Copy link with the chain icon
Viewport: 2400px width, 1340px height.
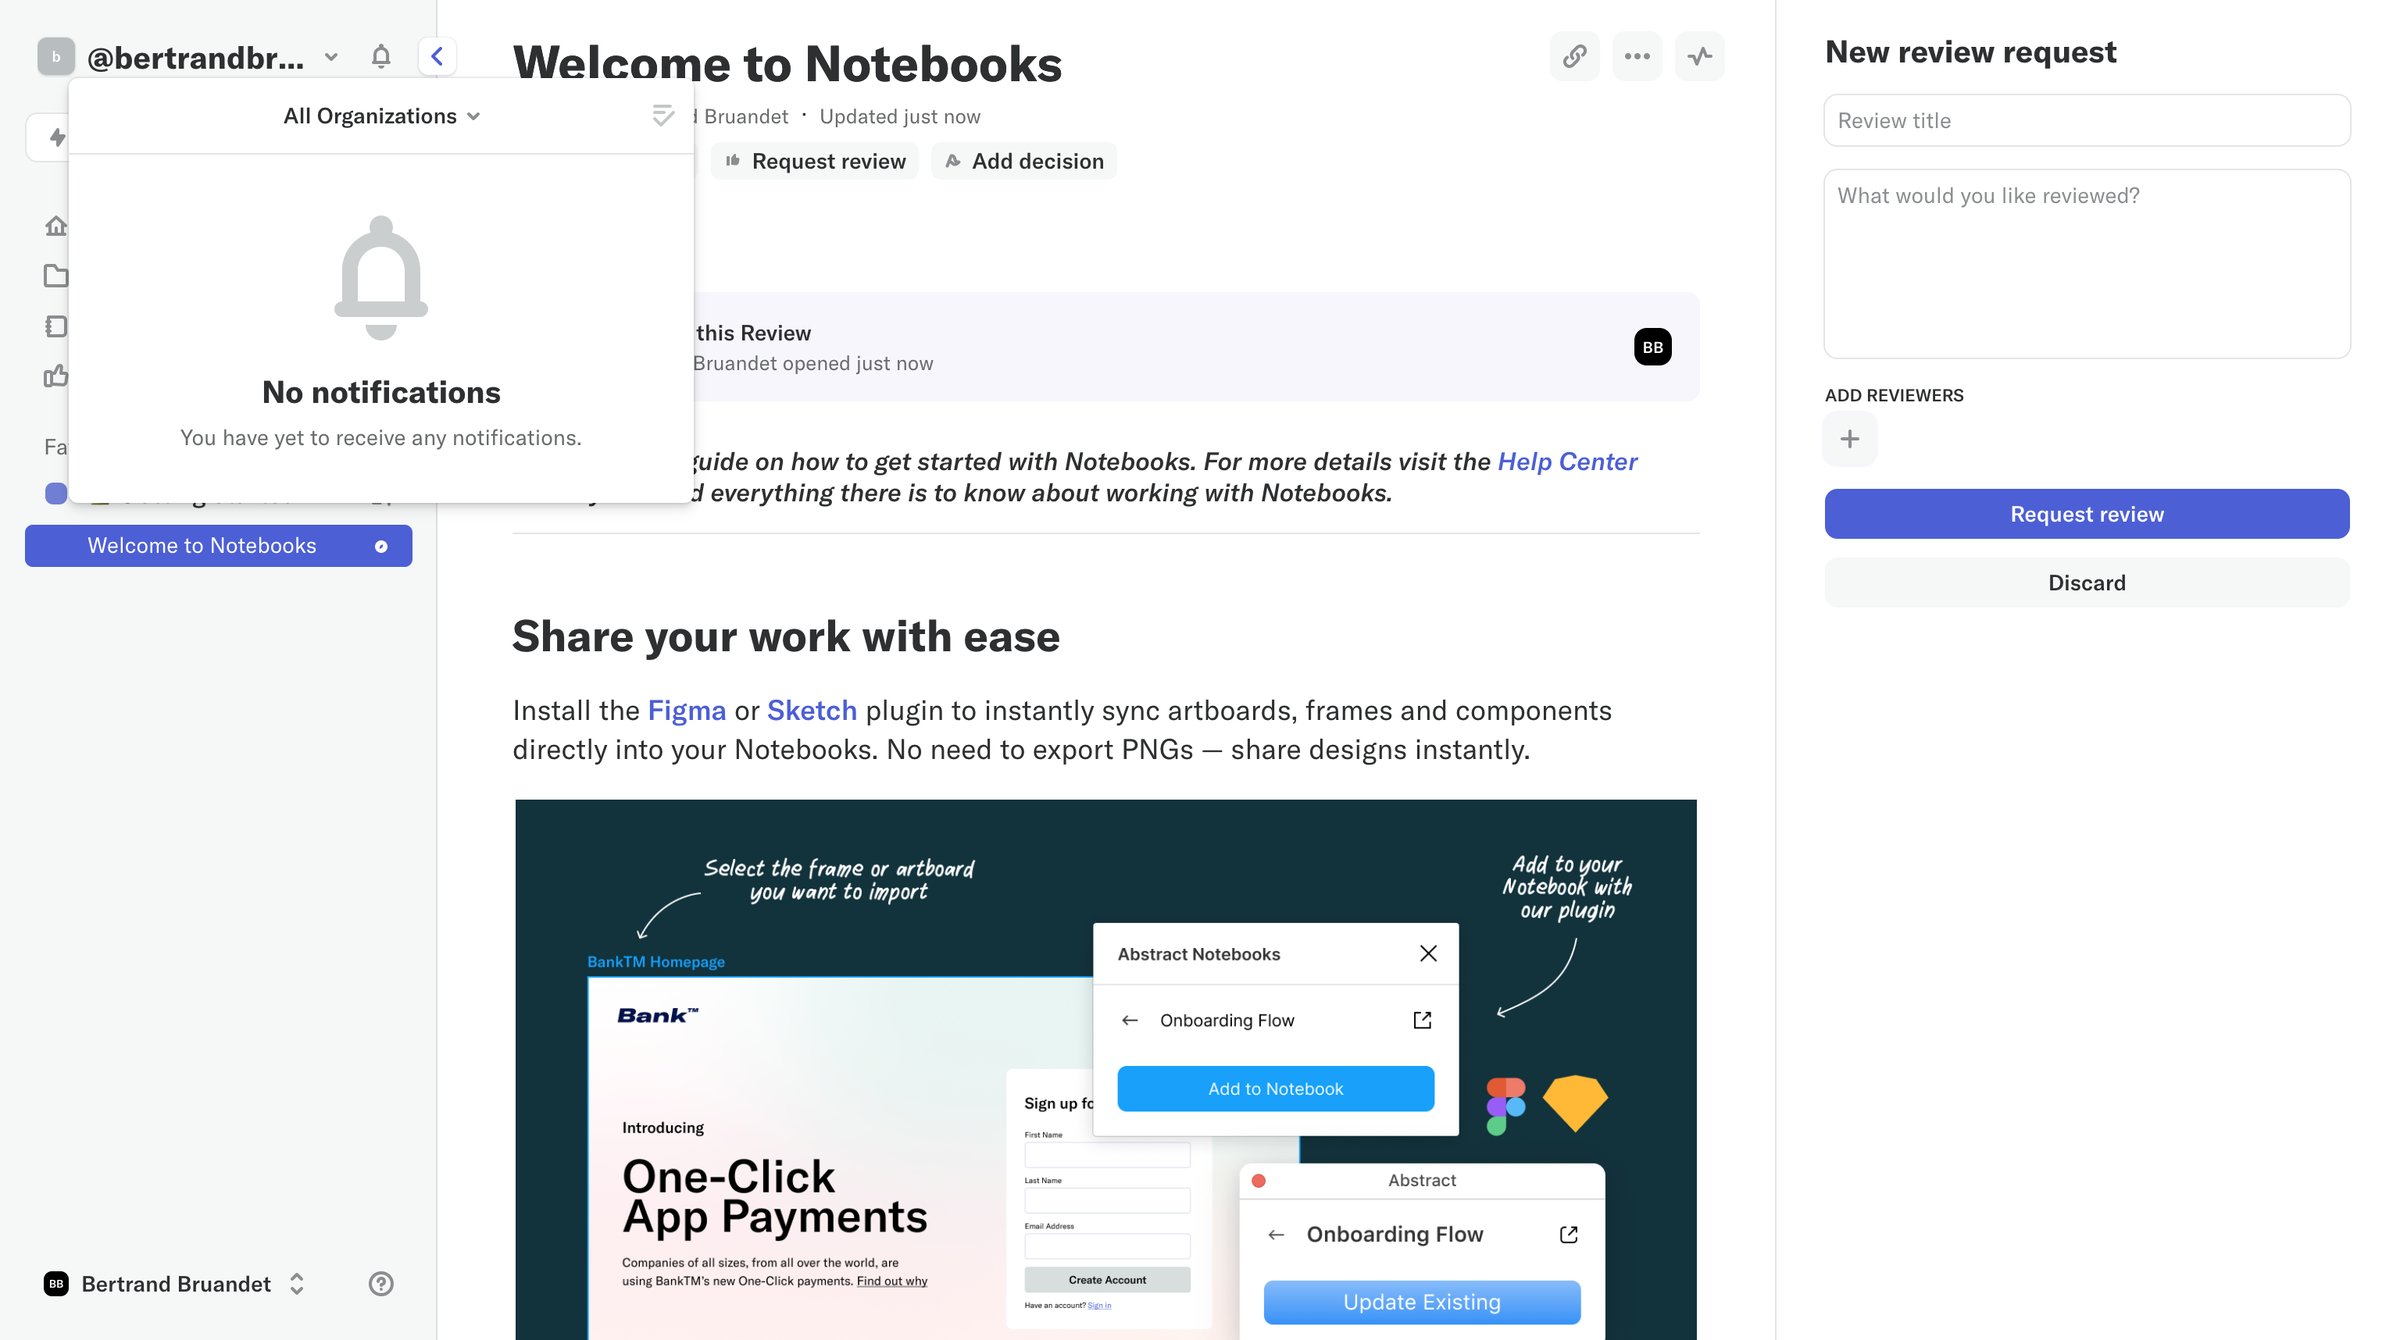(1574, 56)
